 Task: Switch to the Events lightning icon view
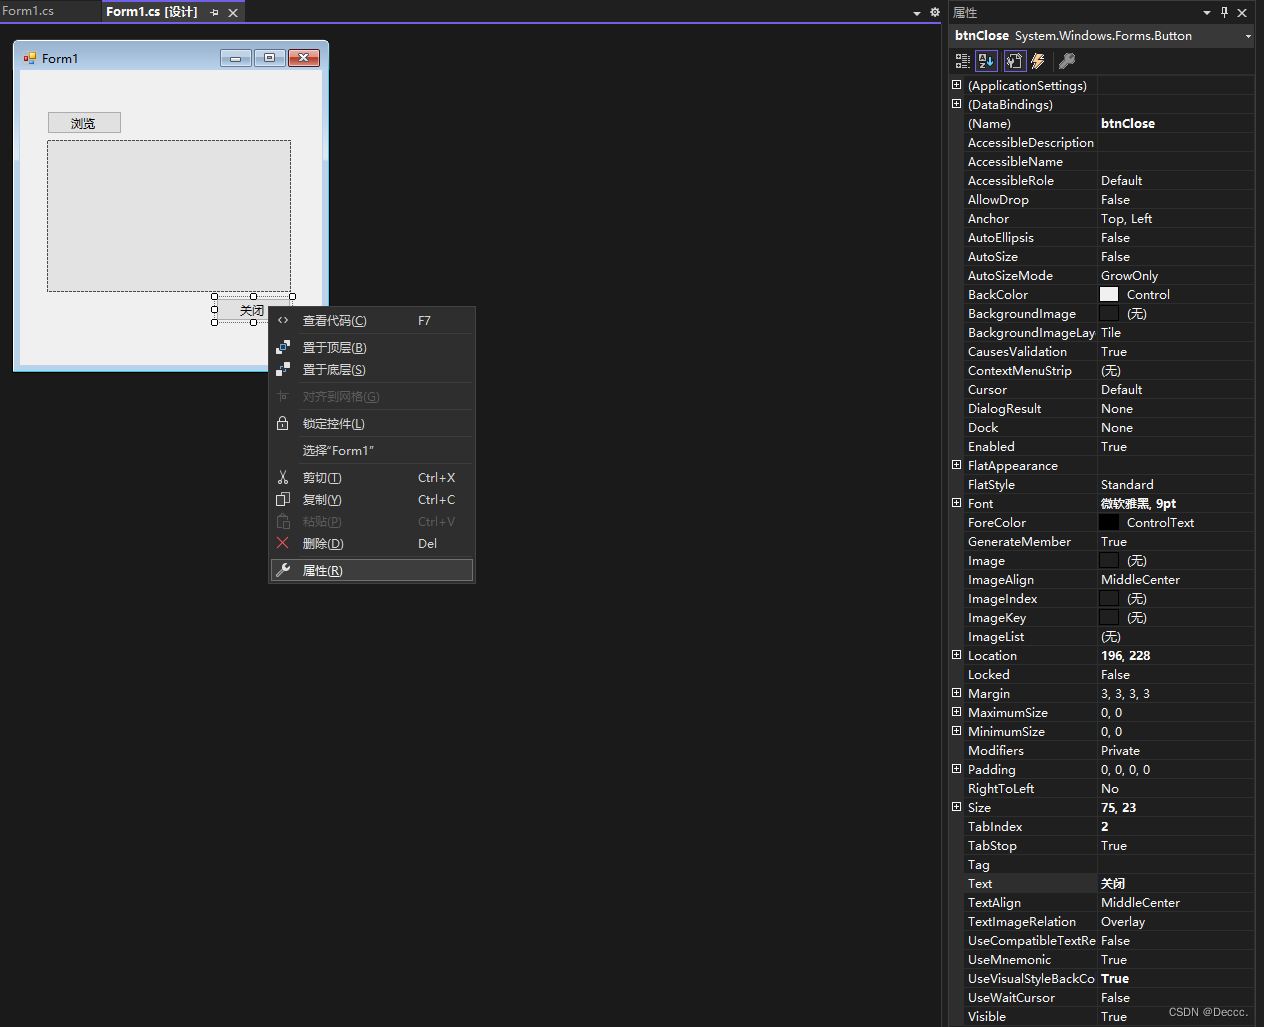1038,61
